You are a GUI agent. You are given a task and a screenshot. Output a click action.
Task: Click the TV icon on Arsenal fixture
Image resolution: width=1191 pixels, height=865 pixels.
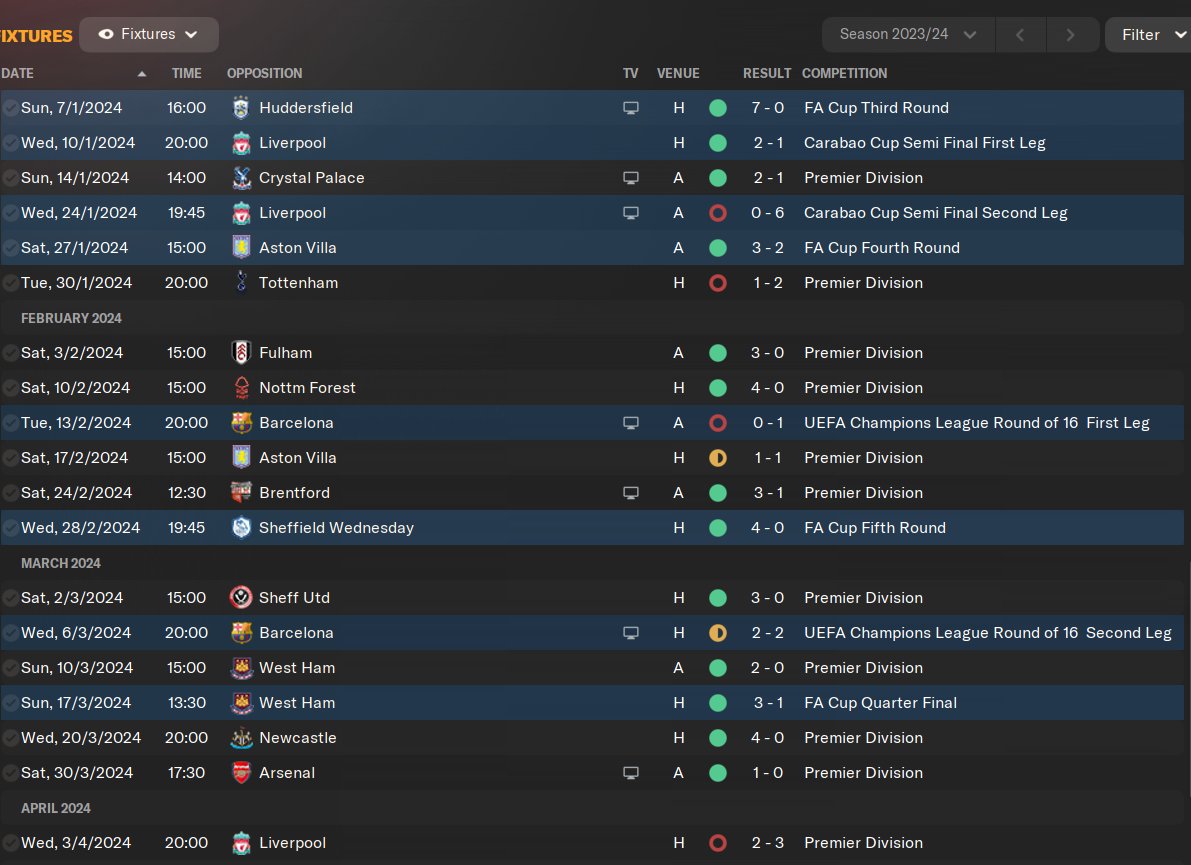coord(630,772)
